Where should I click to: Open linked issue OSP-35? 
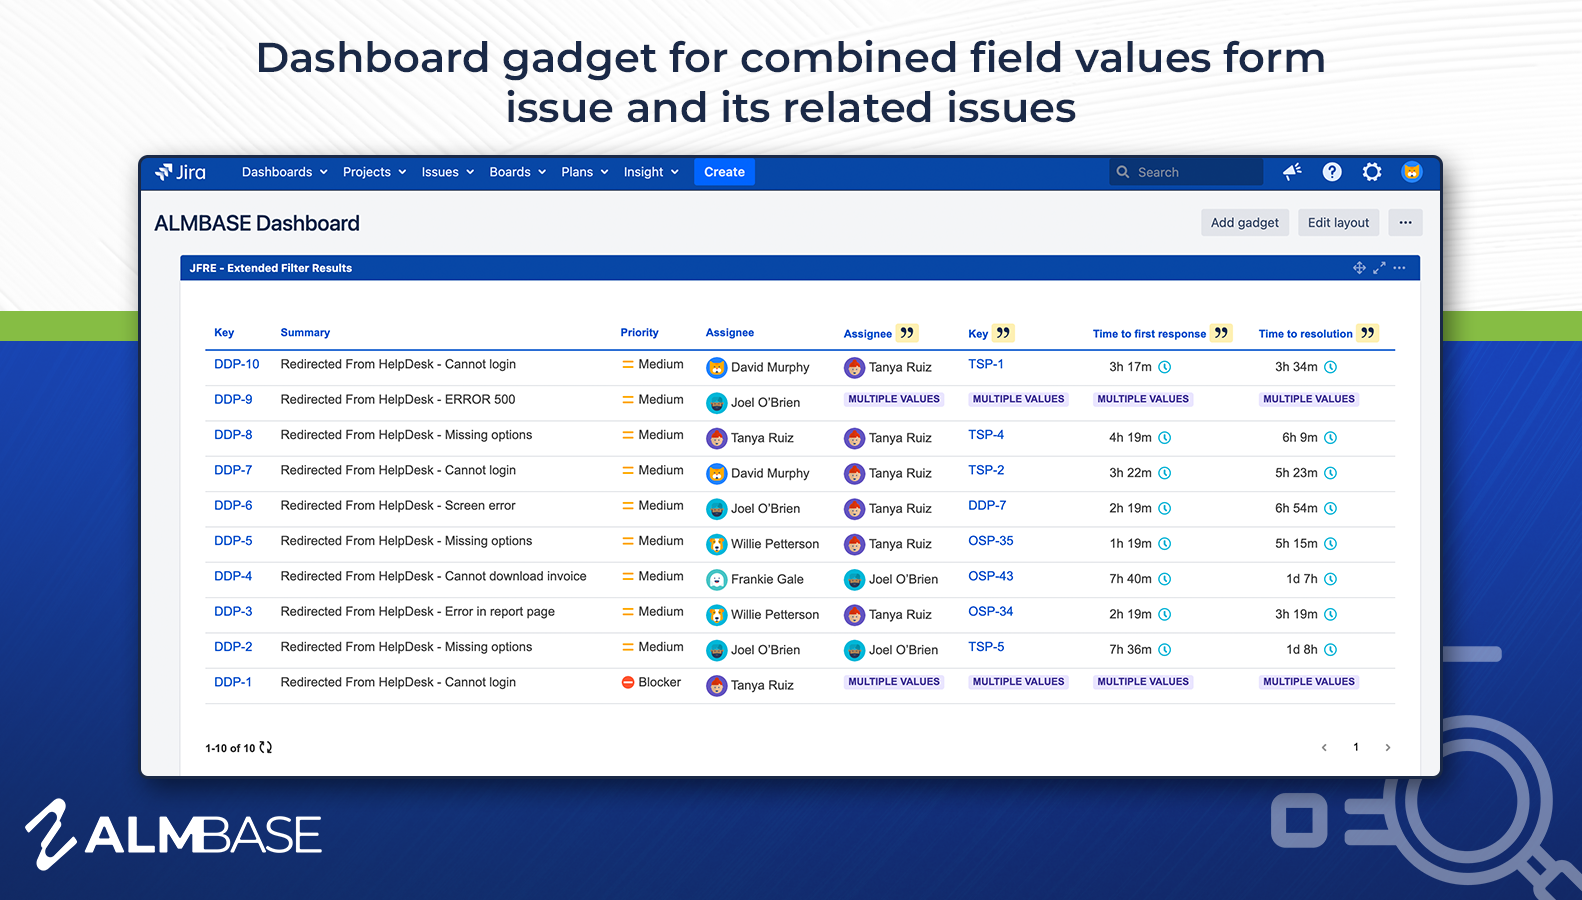pyautogui.click(x=990, y=541)
